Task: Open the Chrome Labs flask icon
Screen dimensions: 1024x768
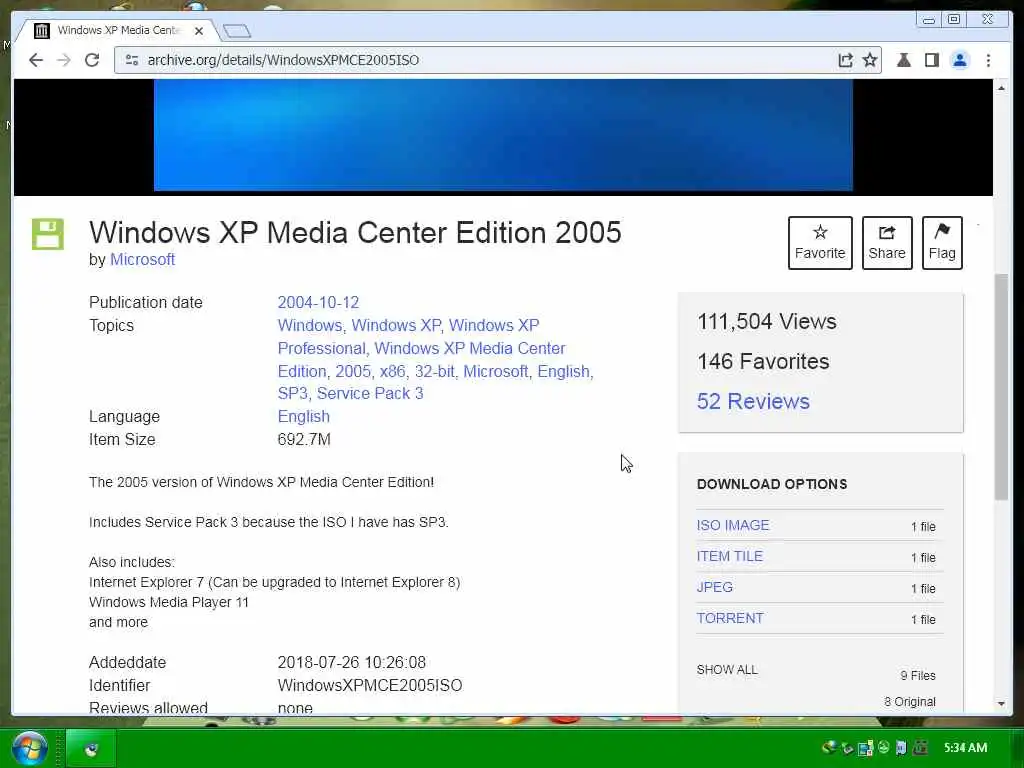Action: pyautogui.click(x=904, y=60)
